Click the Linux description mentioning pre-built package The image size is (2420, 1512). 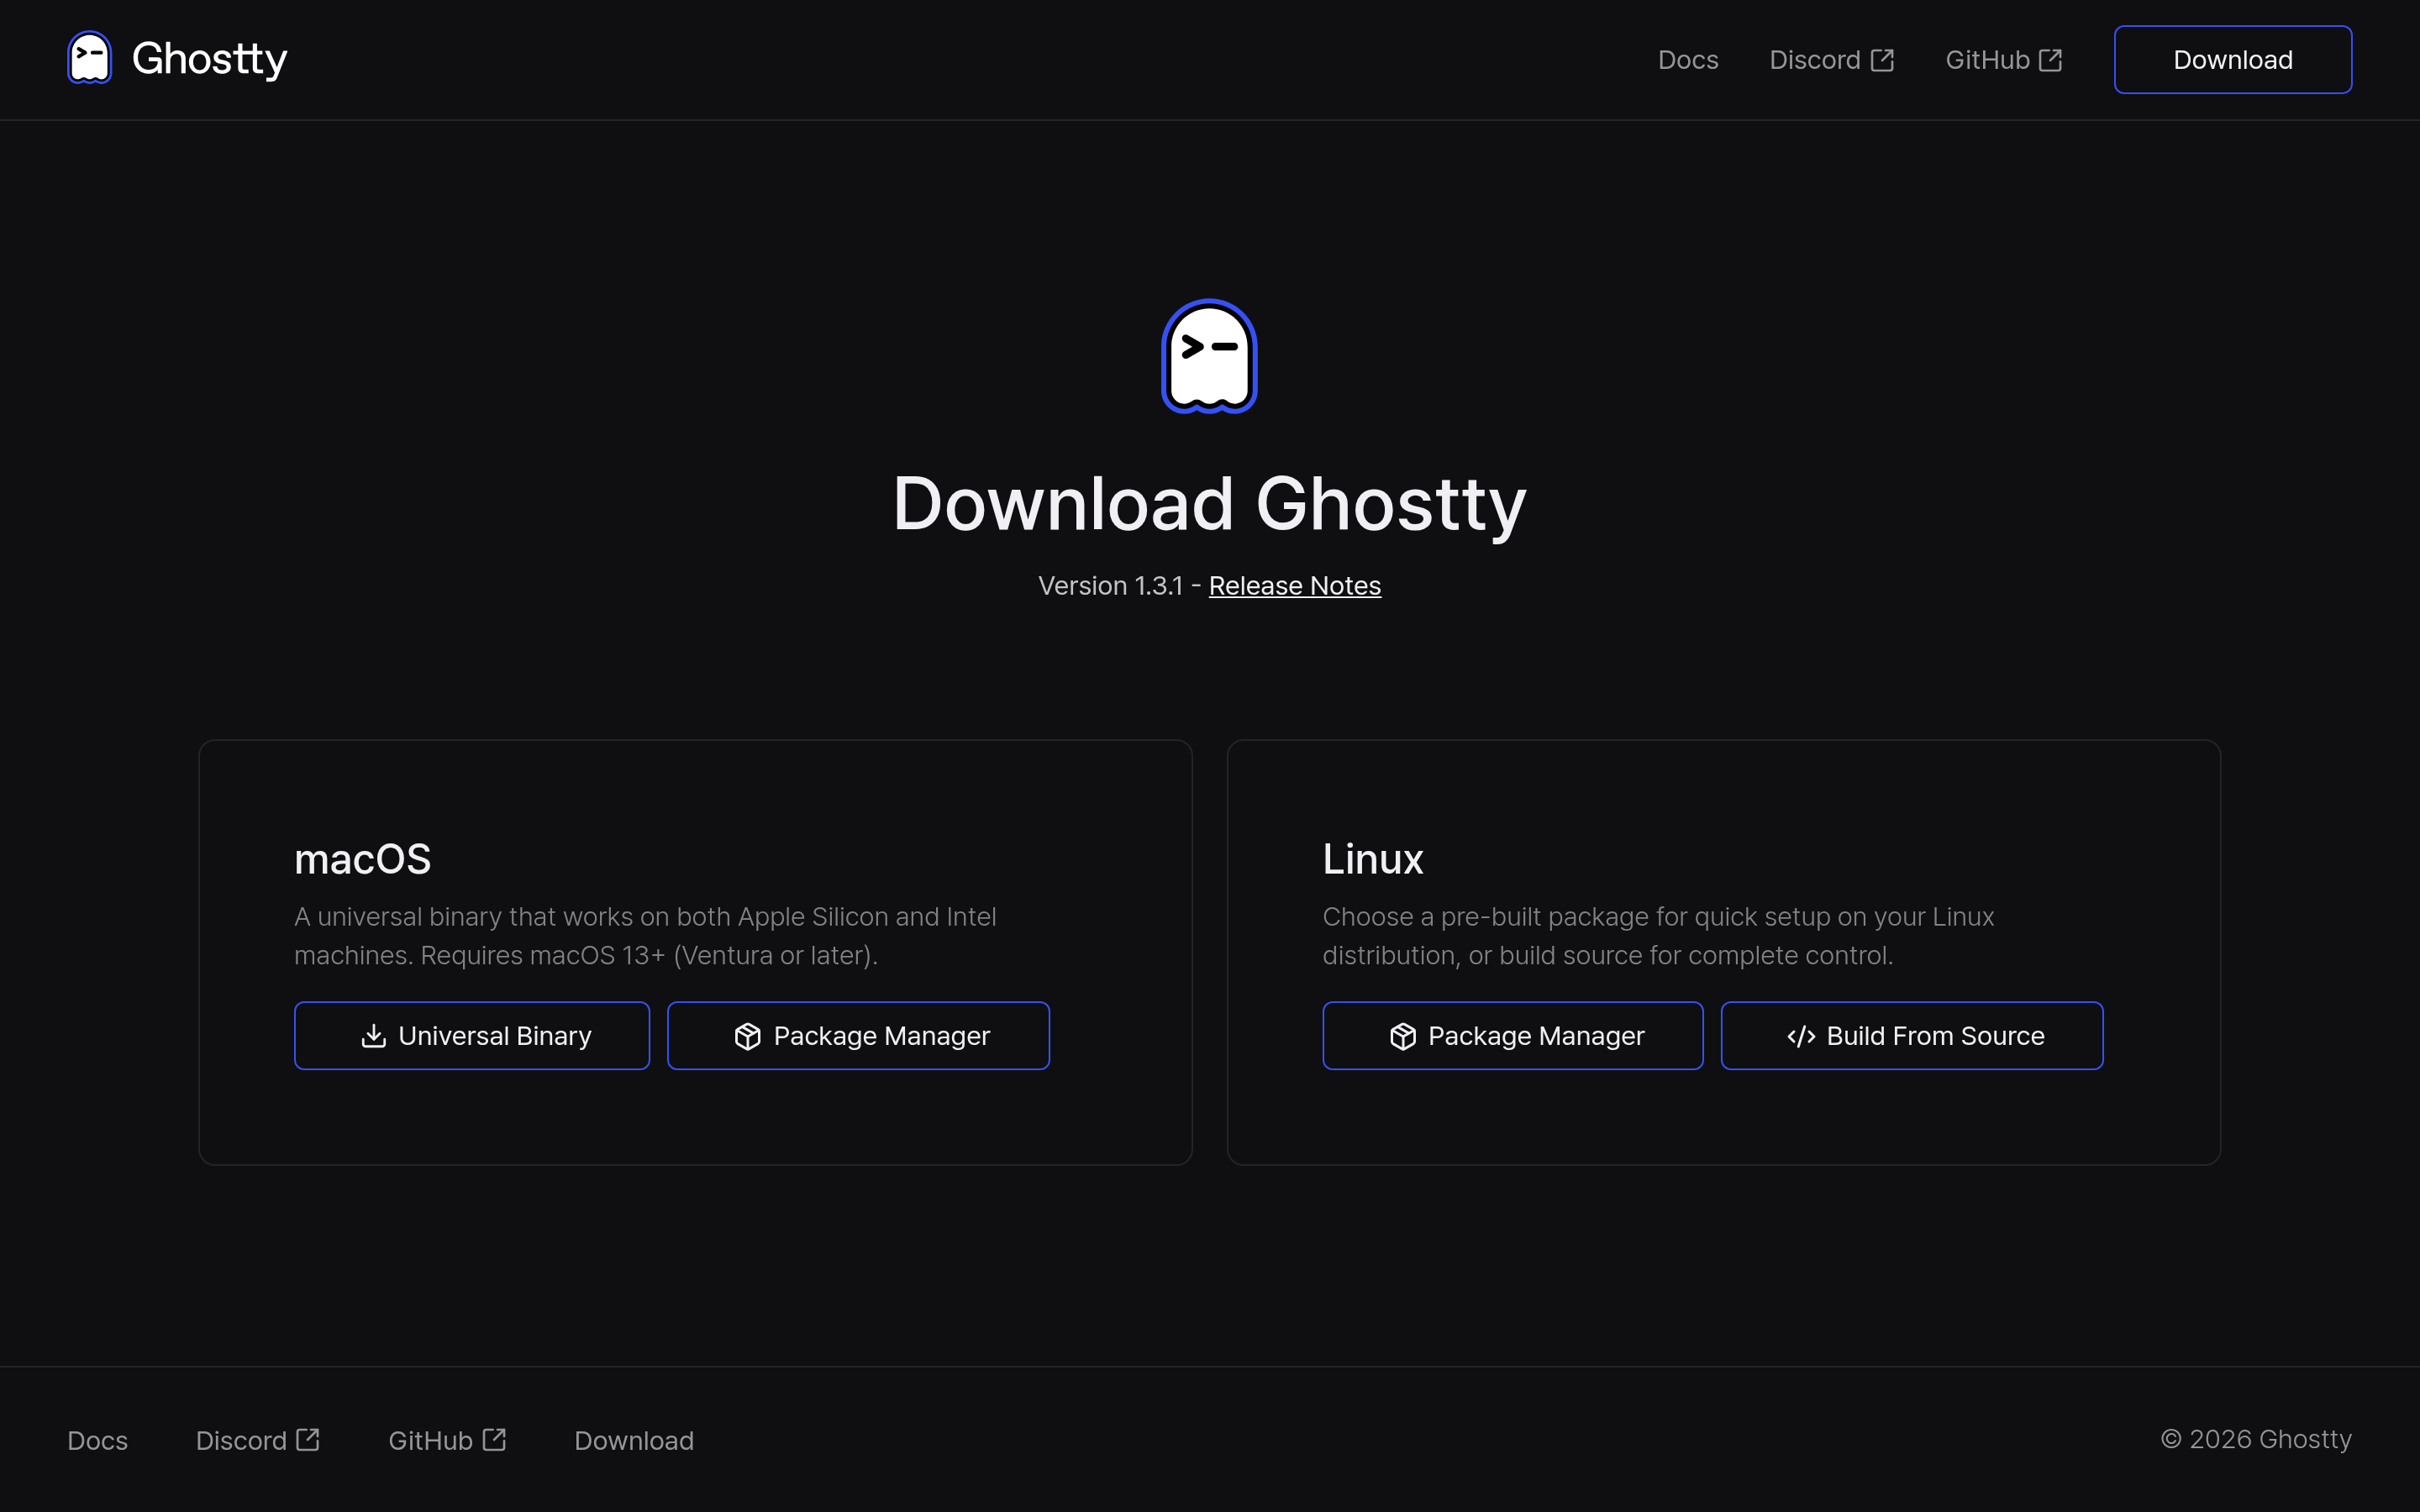1658,936
